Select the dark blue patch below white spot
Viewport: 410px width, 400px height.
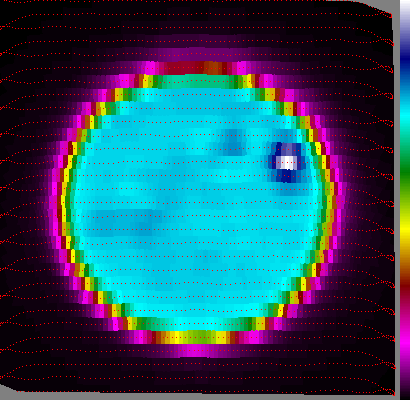coord(287,176)
